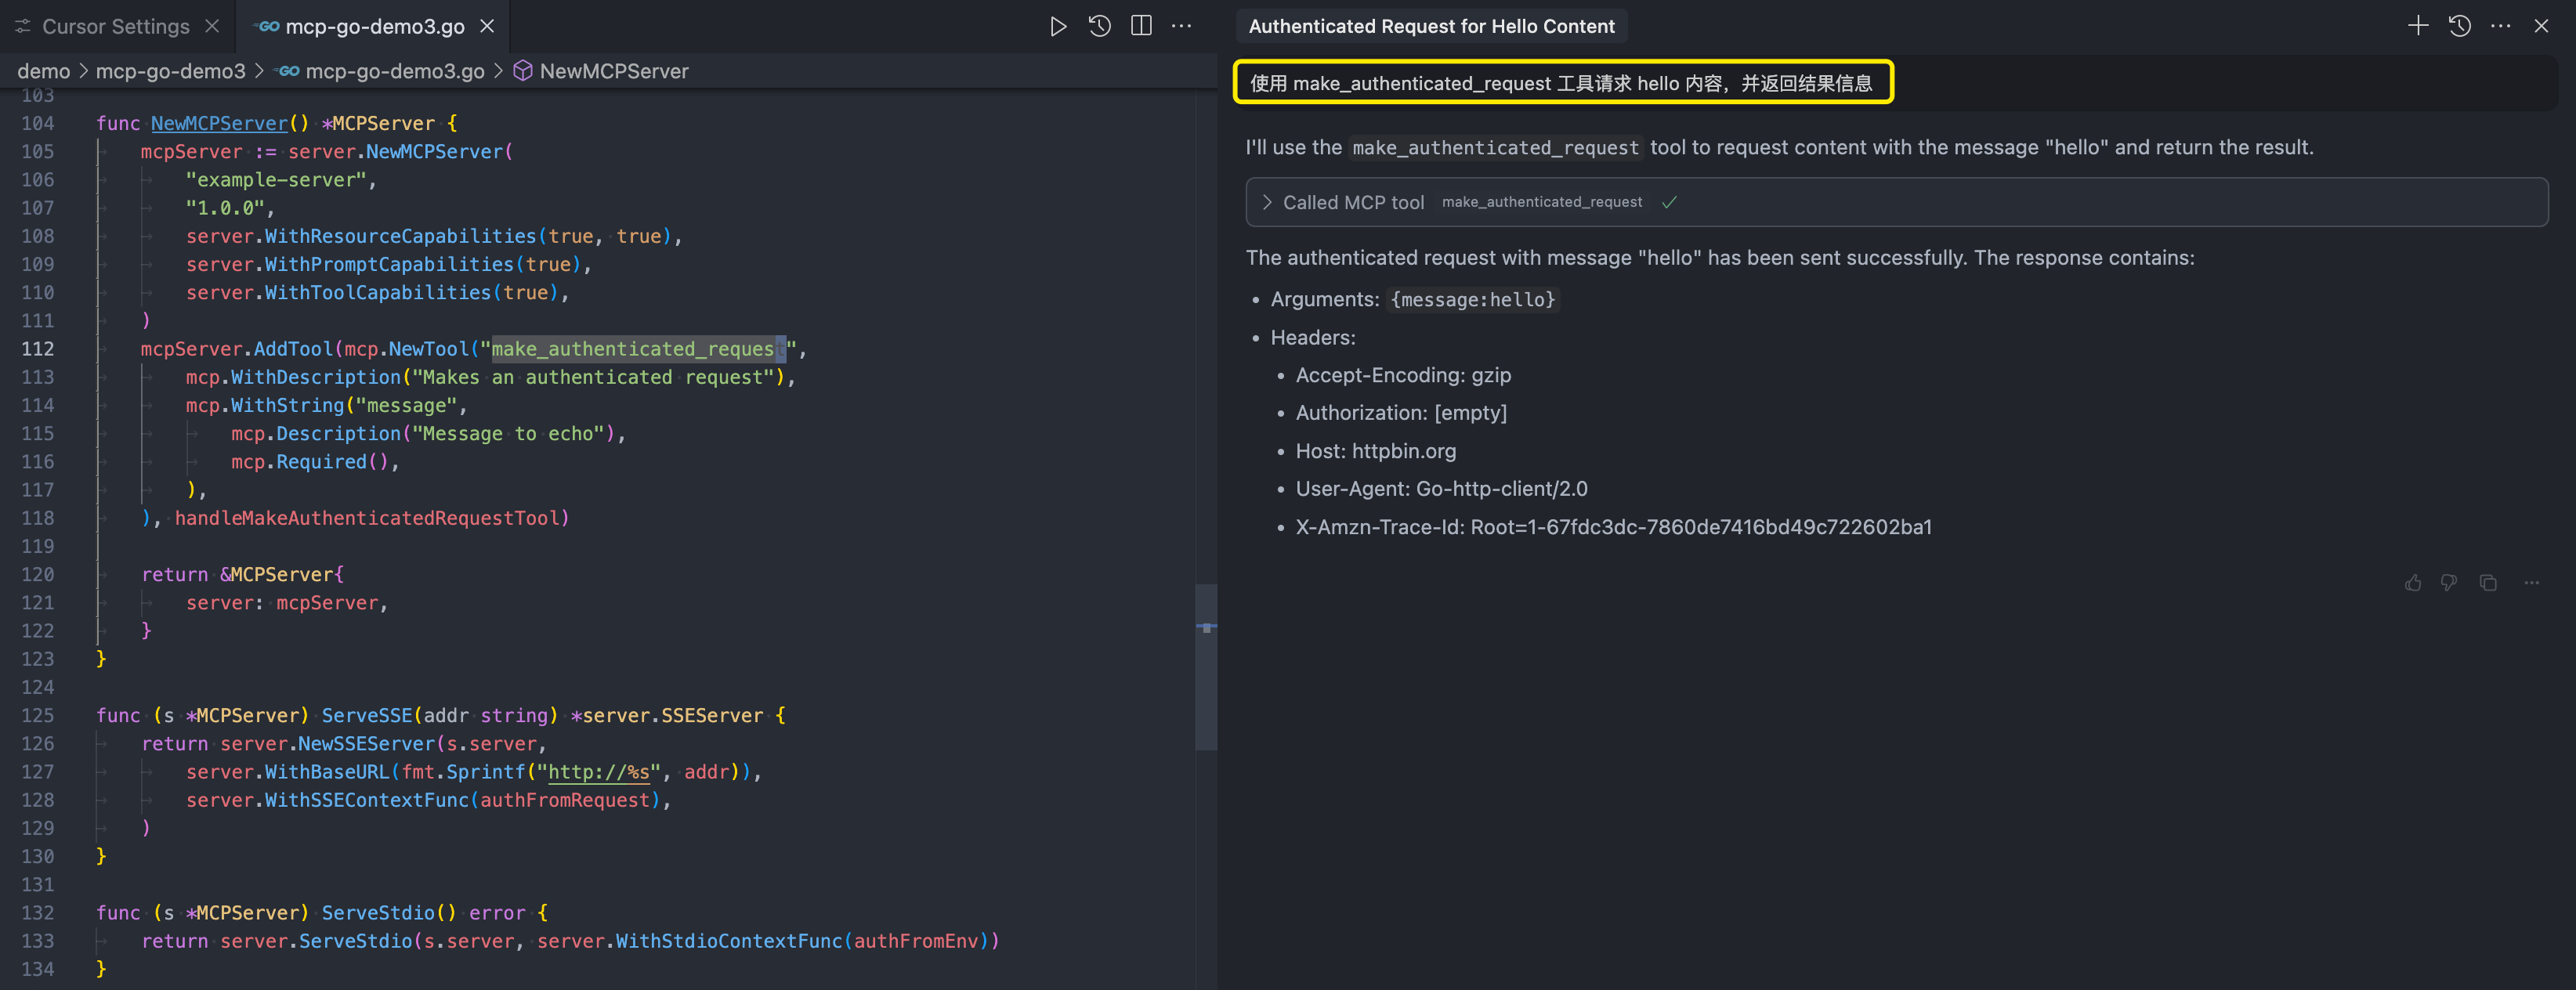Click line number 112 in gutter

38,349
